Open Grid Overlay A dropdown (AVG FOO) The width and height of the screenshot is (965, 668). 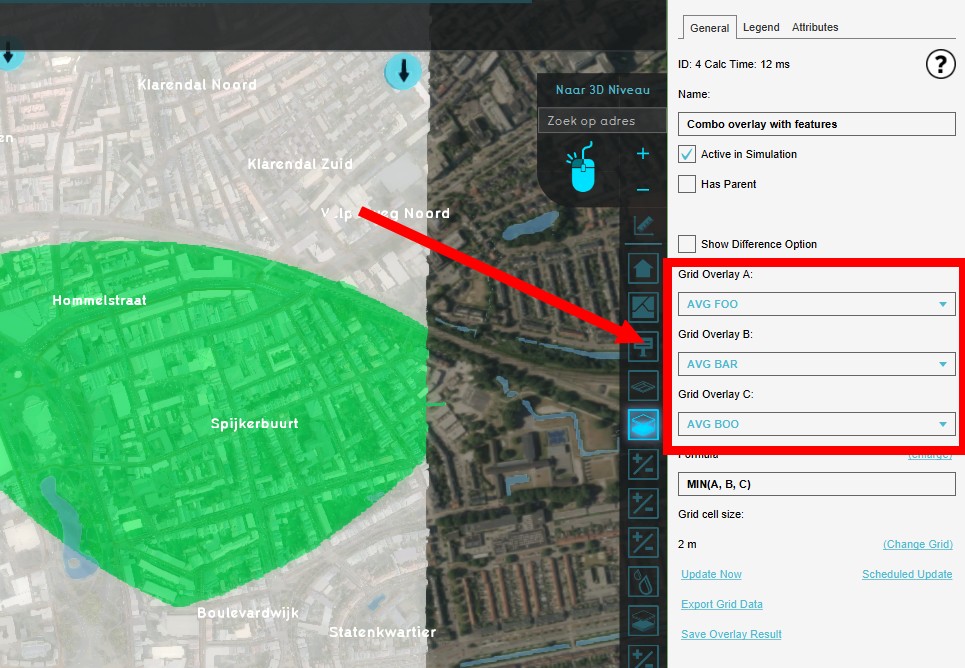point(816,304)
